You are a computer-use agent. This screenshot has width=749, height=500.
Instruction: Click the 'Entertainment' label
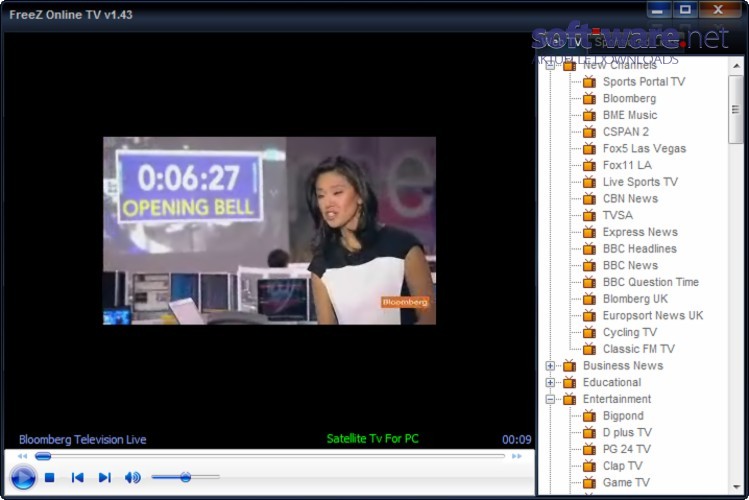(617, 399)
